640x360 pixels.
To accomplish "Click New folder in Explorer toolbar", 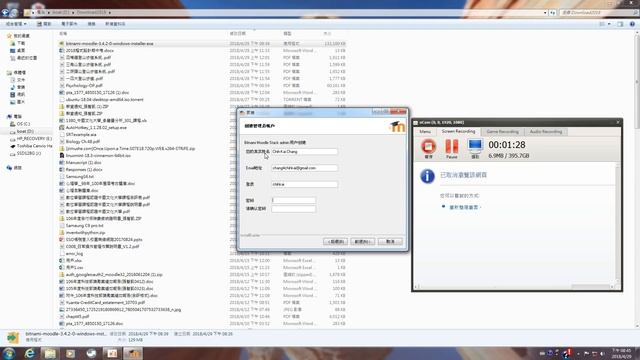I will click(115, 24).
